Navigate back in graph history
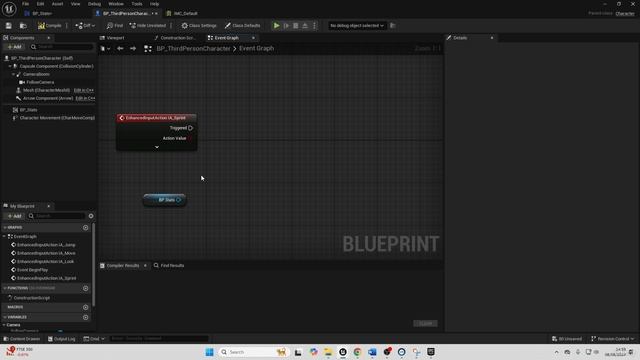The height and width of the screenshot is (360, 640). (120, 48)
